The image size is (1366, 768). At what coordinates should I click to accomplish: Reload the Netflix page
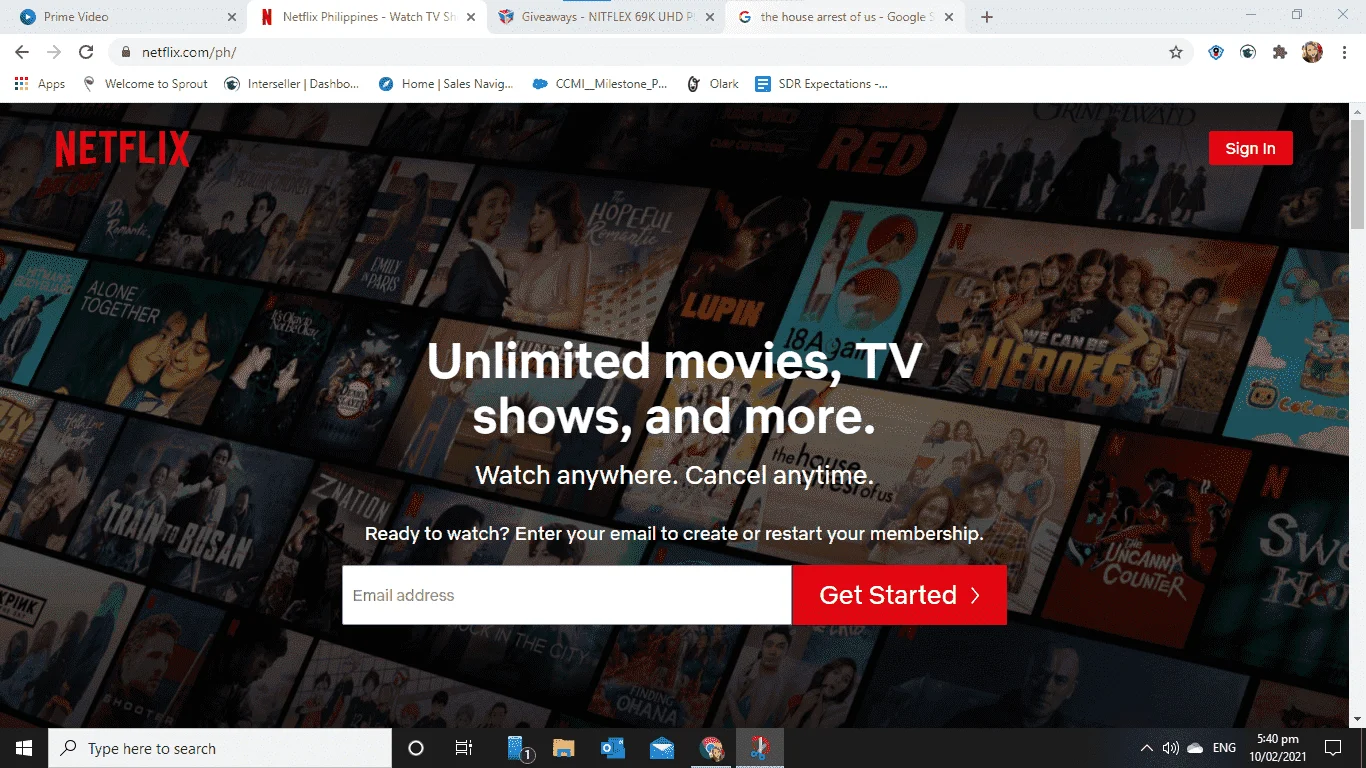pyautogui.click(x=86, y=52)
